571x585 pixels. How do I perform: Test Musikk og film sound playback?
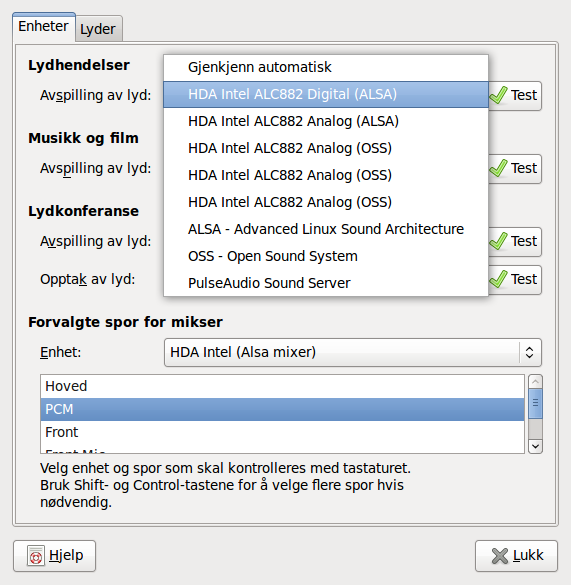pos(515,169)
